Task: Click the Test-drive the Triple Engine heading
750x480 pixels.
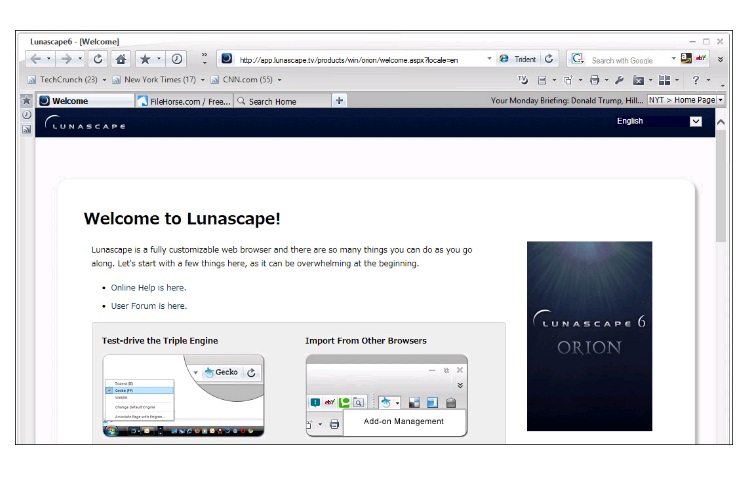Action: tap(160, 341)
